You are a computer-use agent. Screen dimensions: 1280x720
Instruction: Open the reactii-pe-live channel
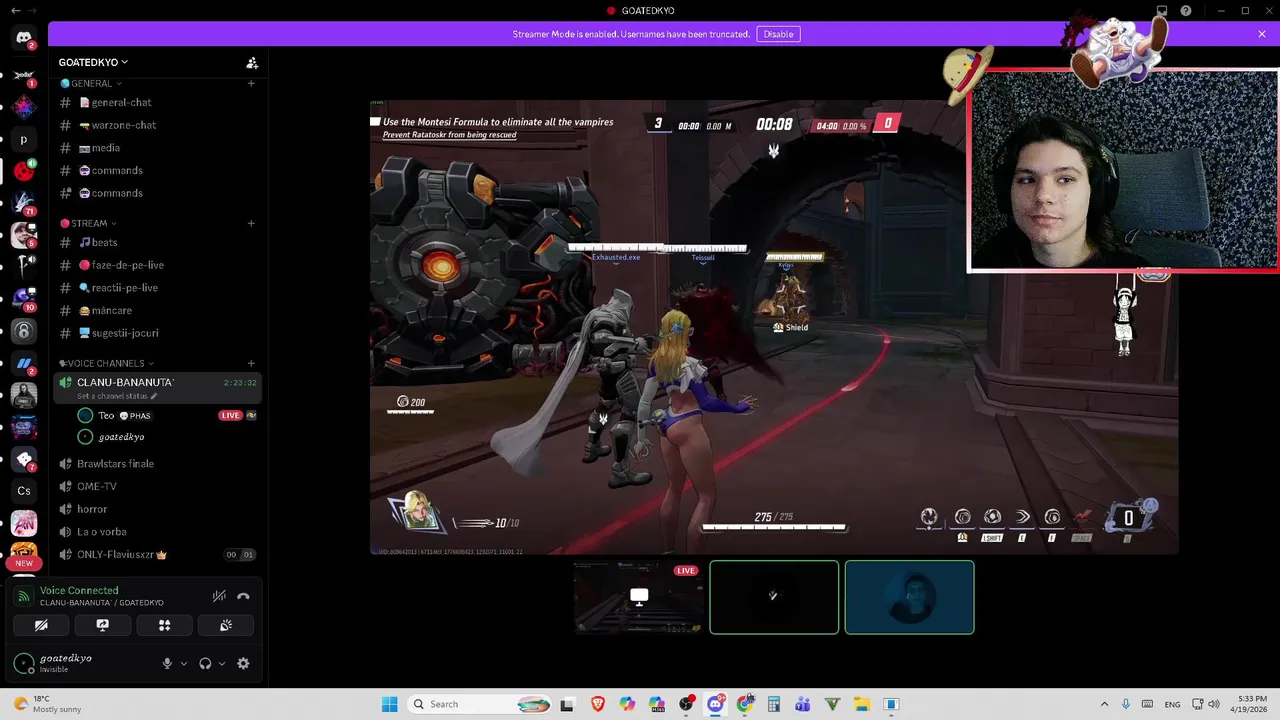point(158,288)
